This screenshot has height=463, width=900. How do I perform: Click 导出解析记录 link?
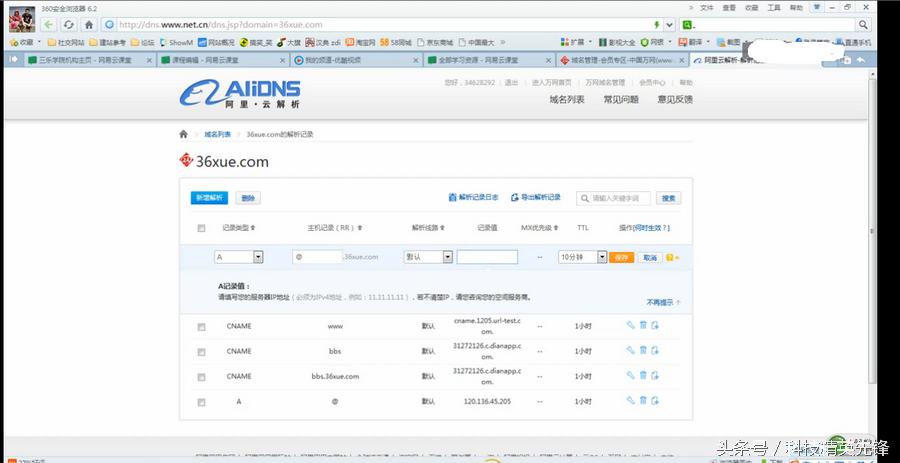[536, 197]
